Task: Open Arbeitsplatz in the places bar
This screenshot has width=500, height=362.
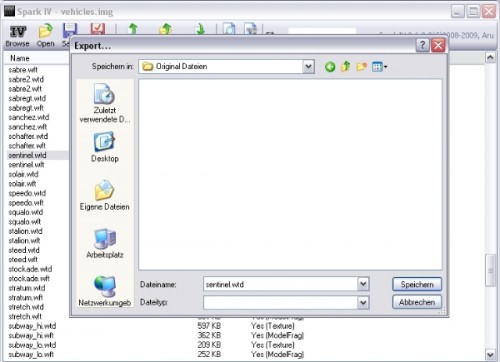Action: coord(105,244)
